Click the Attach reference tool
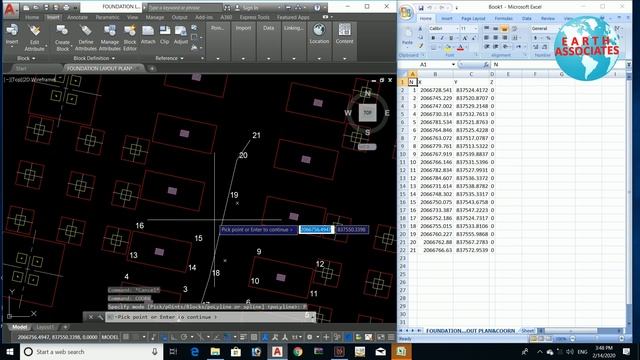This screenshot has height=360, width=640. 148,34
